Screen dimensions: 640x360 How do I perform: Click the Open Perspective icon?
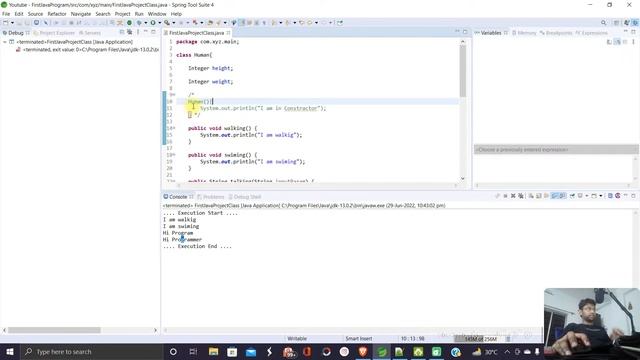click(616, 23)
